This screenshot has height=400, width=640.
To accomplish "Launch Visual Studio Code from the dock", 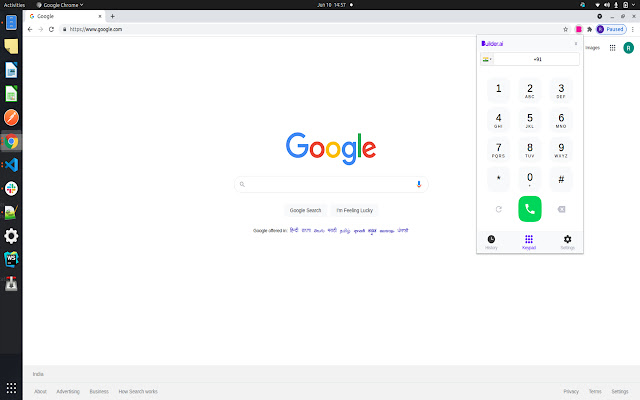I will pos(11,165).
